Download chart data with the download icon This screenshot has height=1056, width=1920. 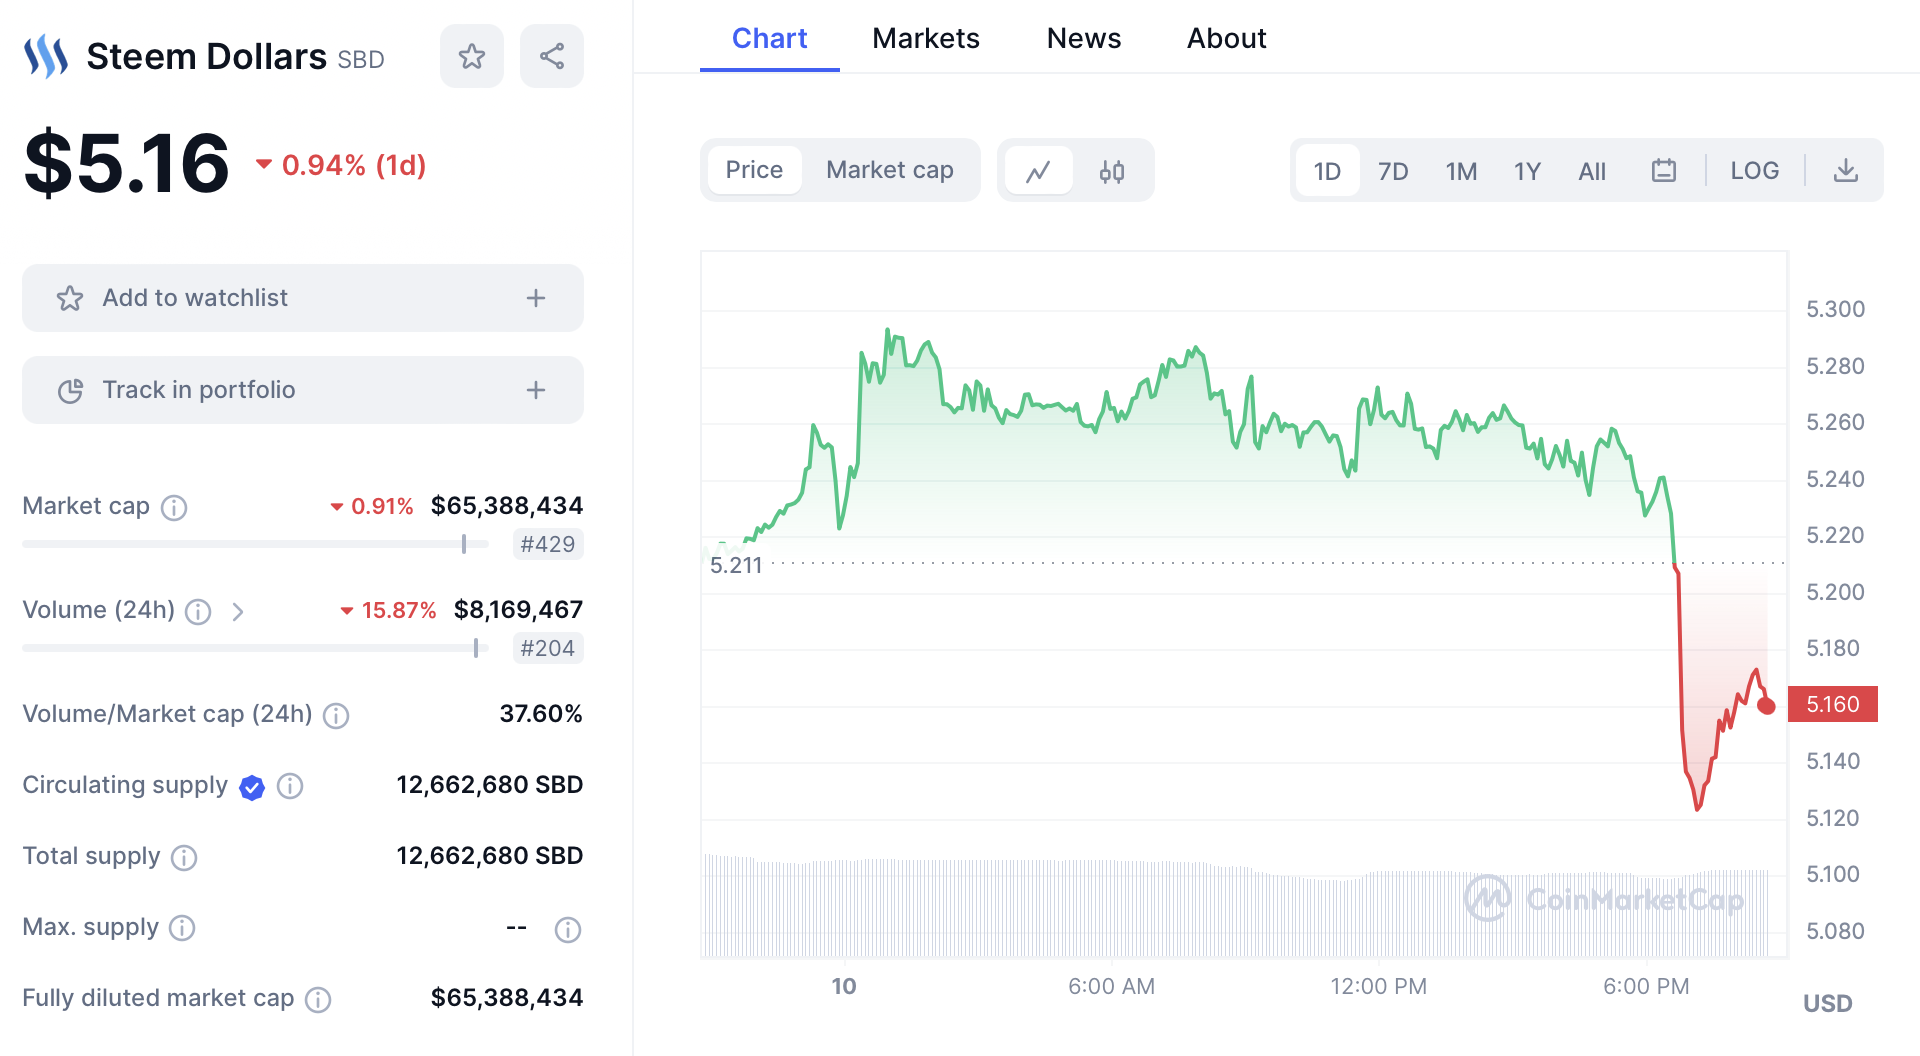point(1845,171)
